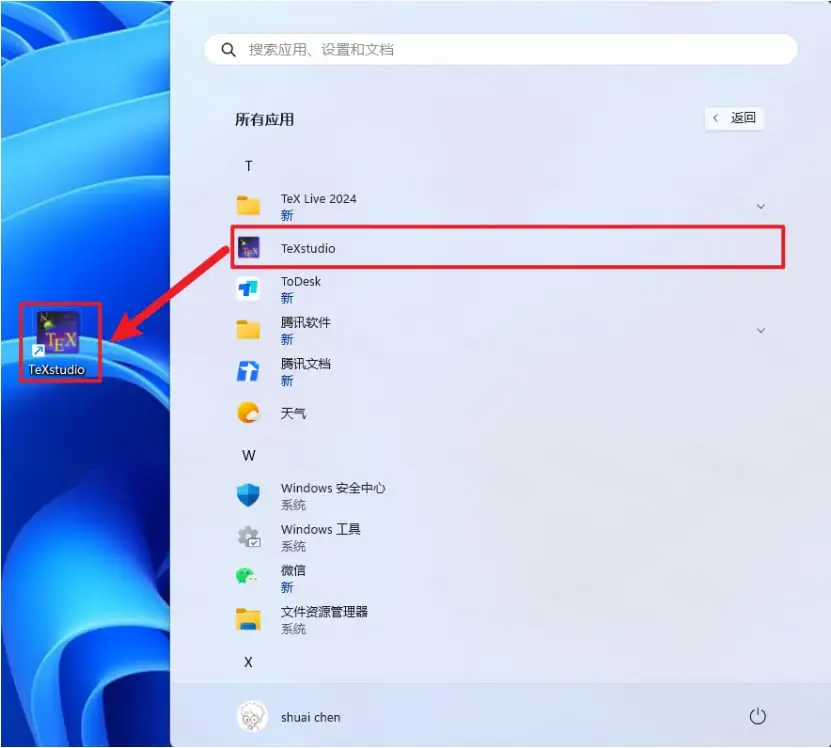Launch ToDesk via its blue icon
The height and width of the screenshot is (748, 831).
(248, 289)
